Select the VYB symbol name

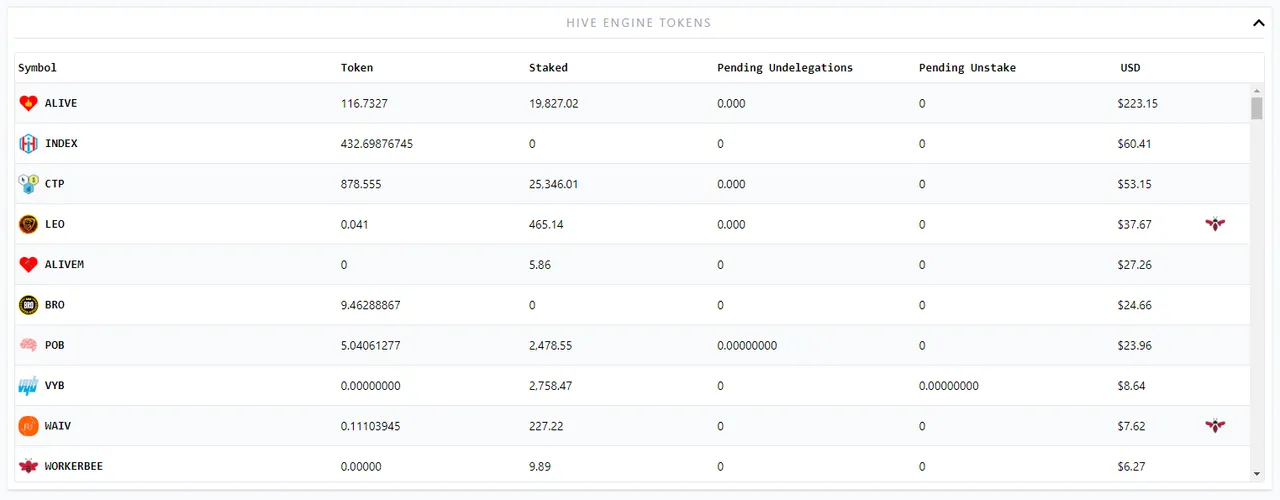55,386
